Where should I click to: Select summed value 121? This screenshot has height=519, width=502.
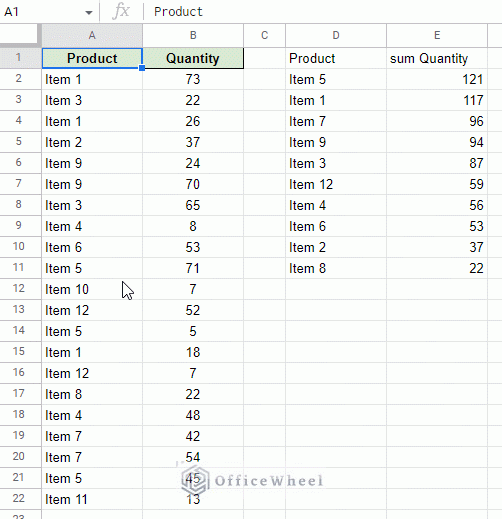pyautogui.click(x=437, y=79)
